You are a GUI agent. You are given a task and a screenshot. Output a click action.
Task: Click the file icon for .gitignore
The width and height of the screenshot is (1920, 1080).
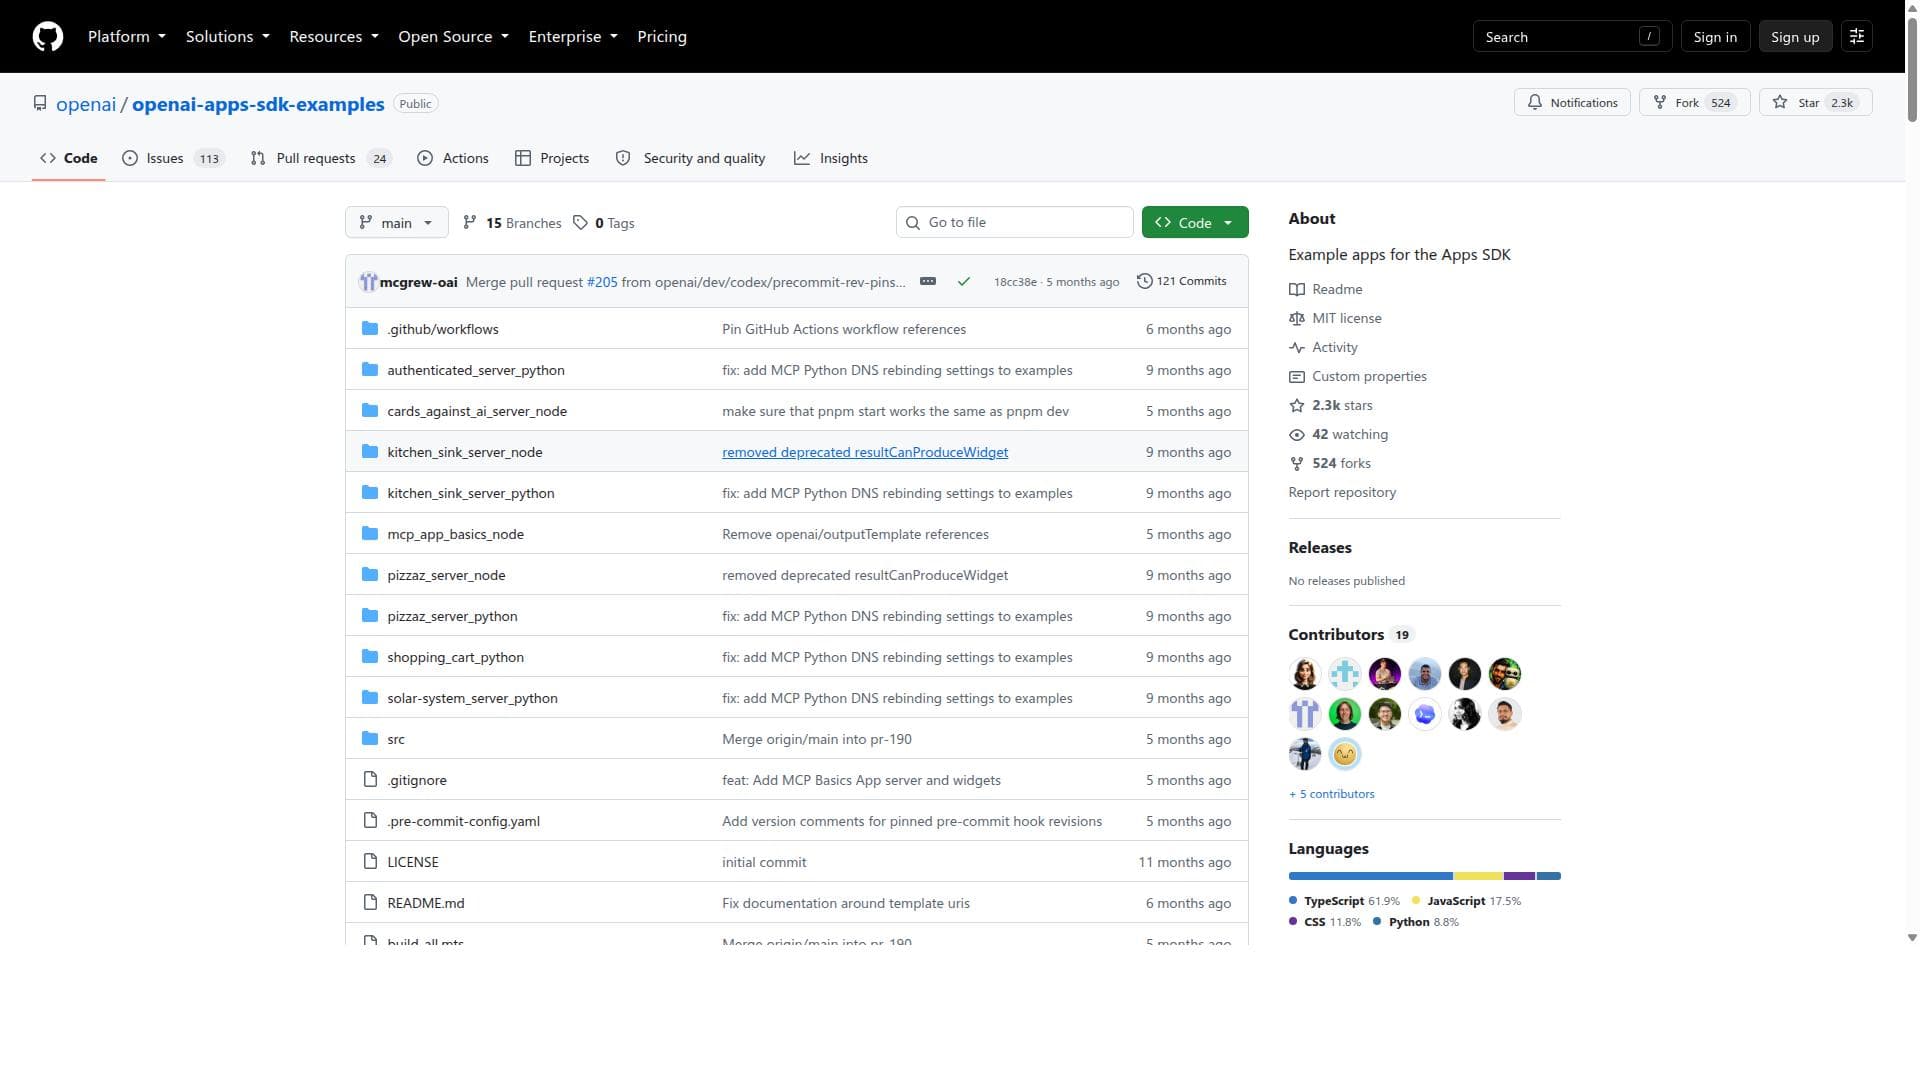pos(370,780)
